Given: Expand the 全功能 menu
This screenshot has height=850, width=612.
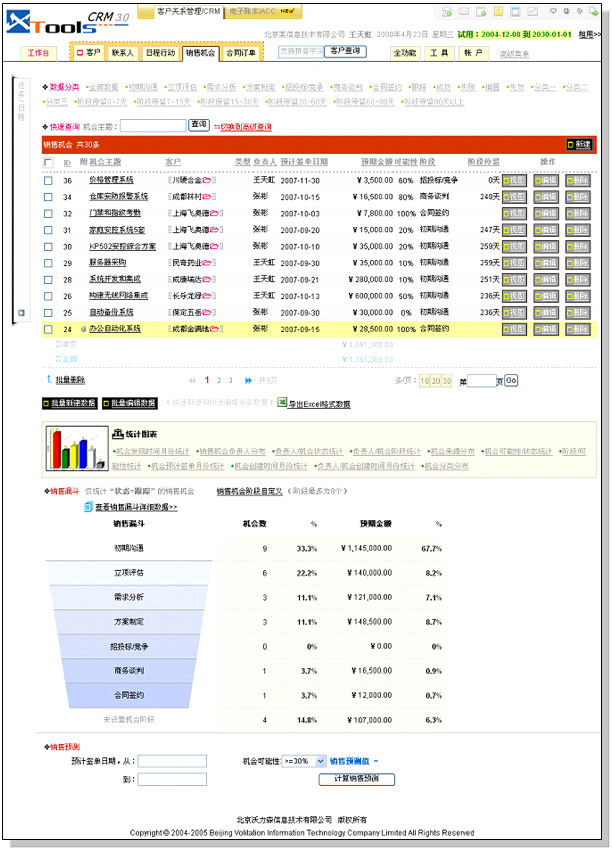Looking at the screenshot, I should pyautogui.click(x=404, y=52).
